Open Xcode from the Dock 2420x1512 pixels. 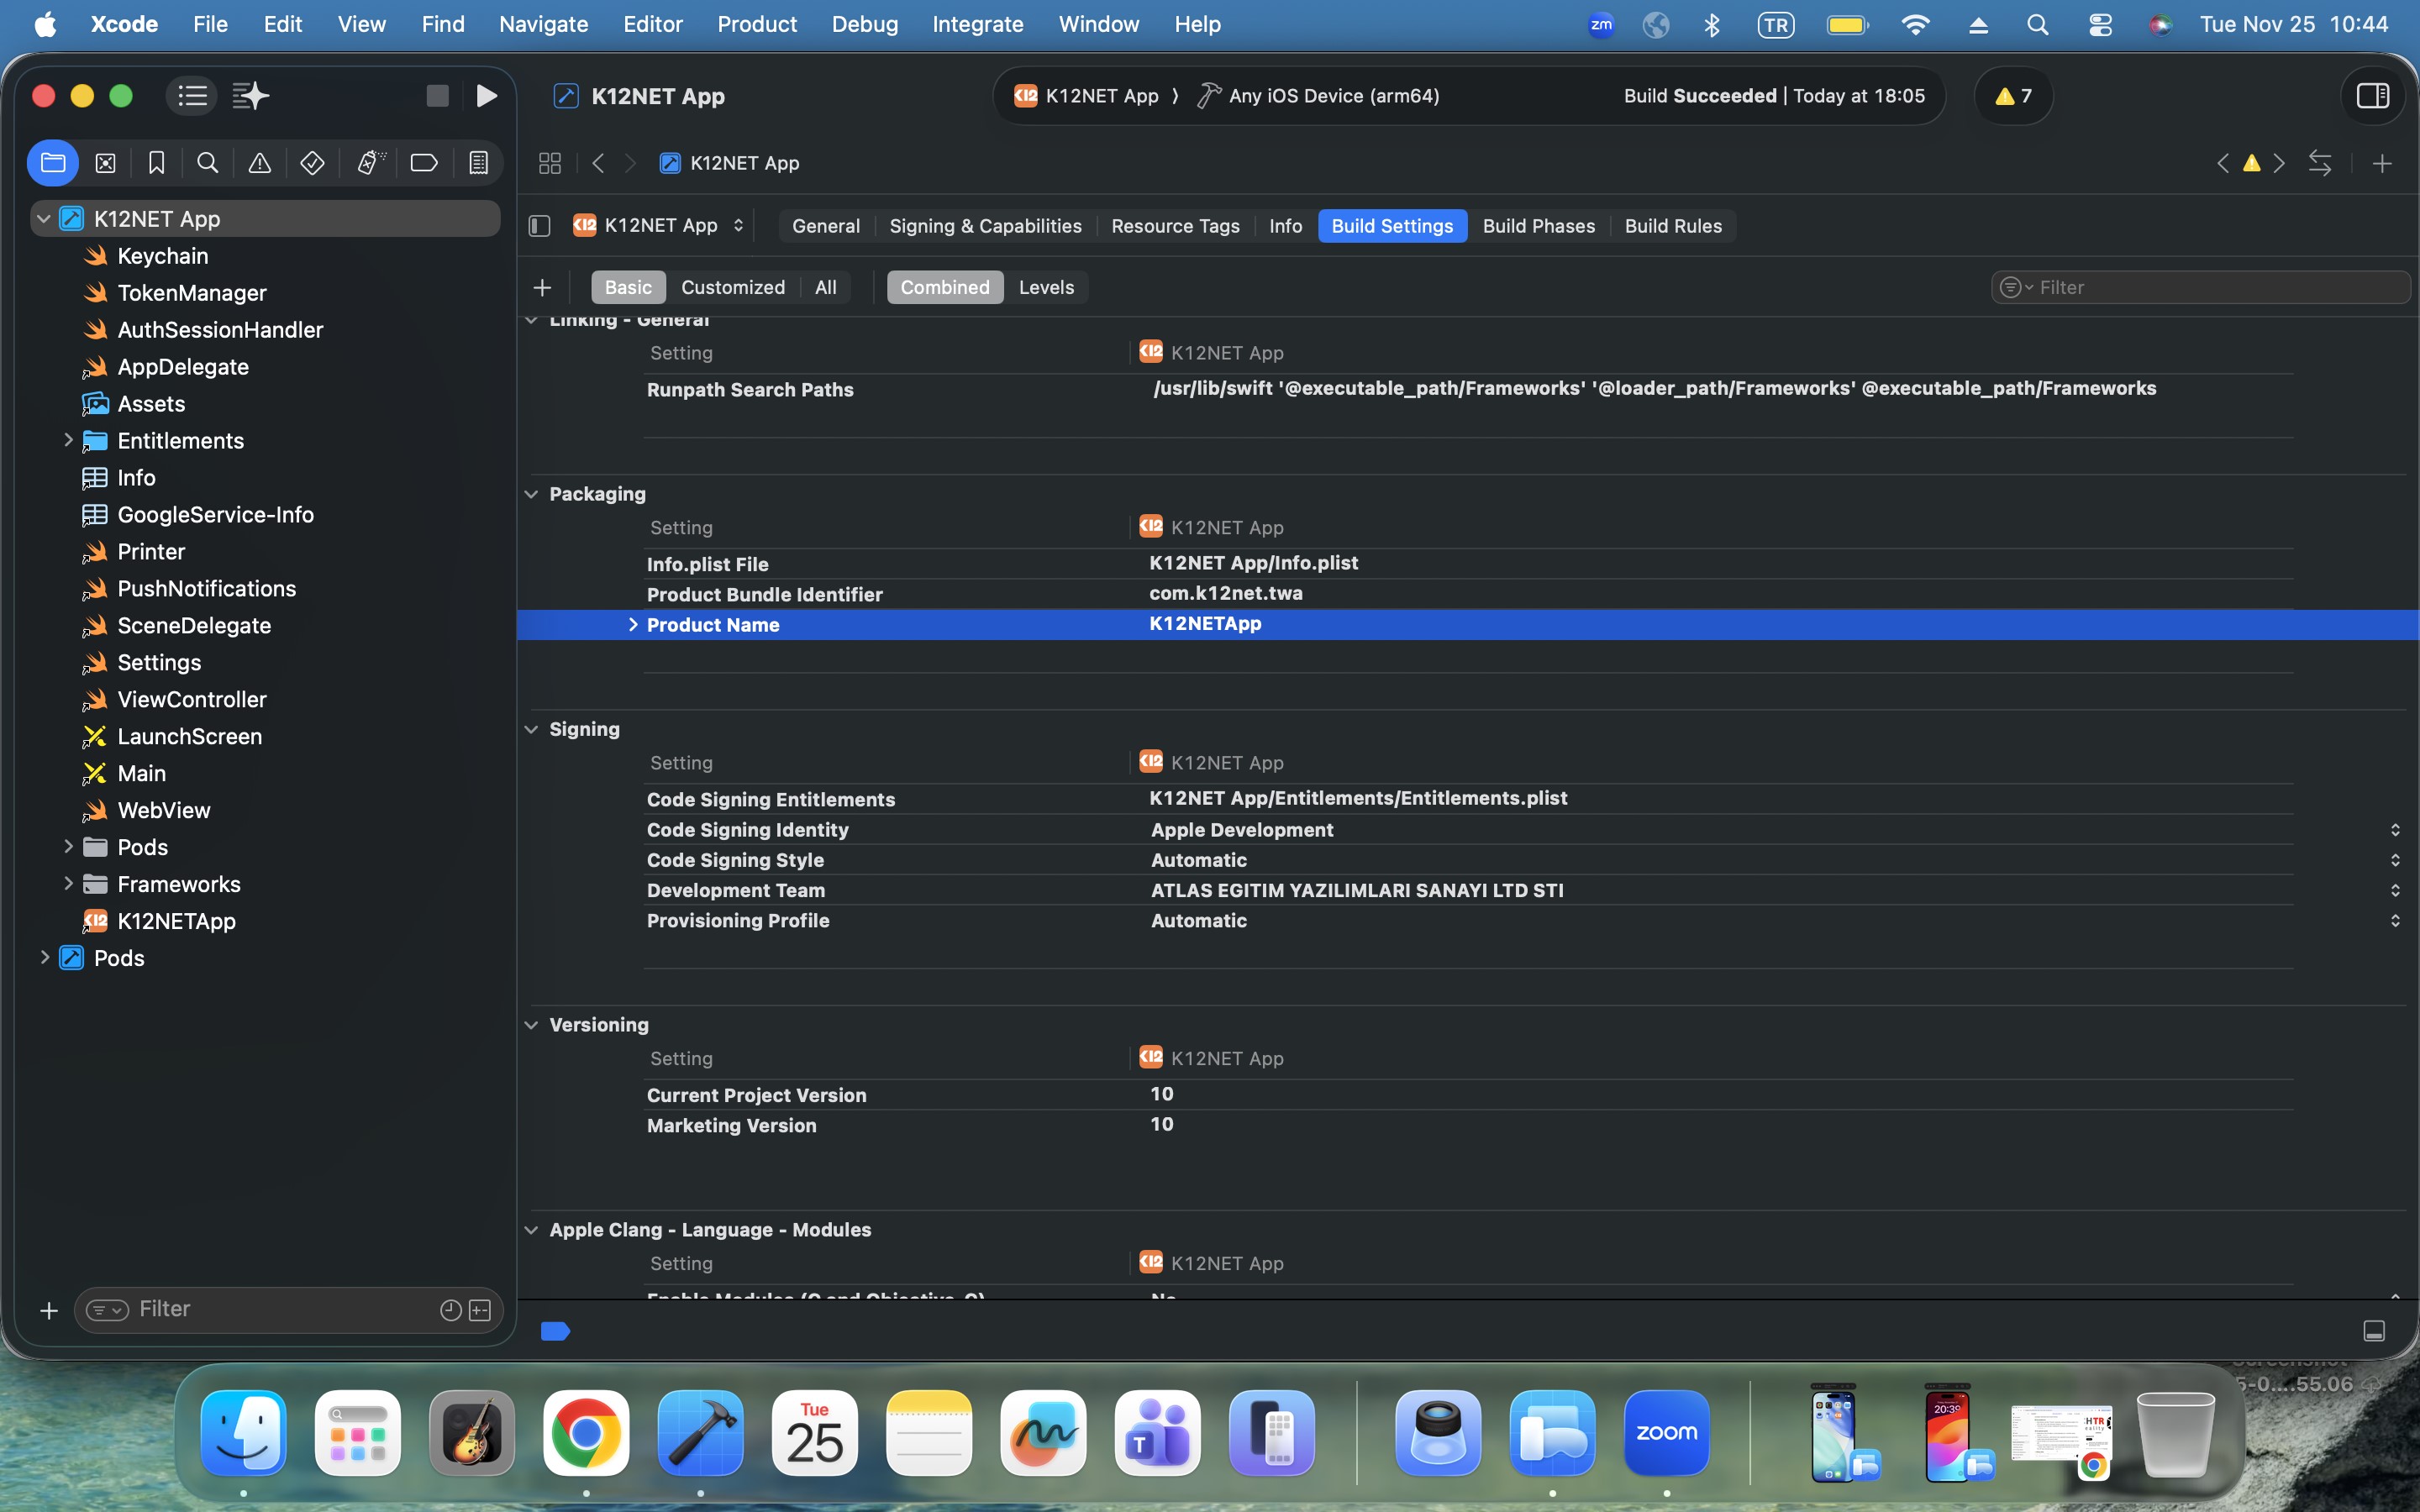click(700, 1433)
